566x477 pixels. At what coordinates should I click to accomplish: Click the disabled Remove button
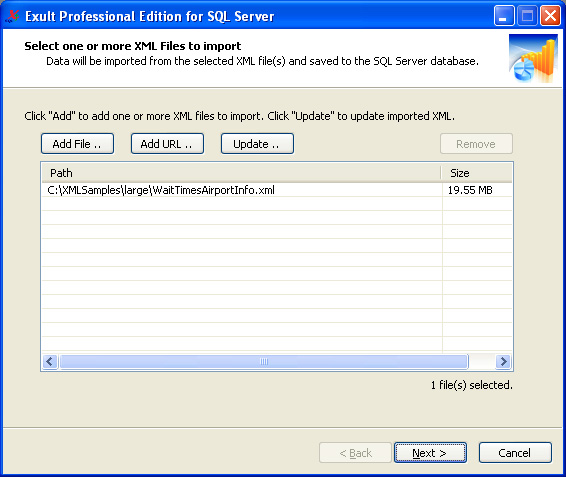(476, 144)
